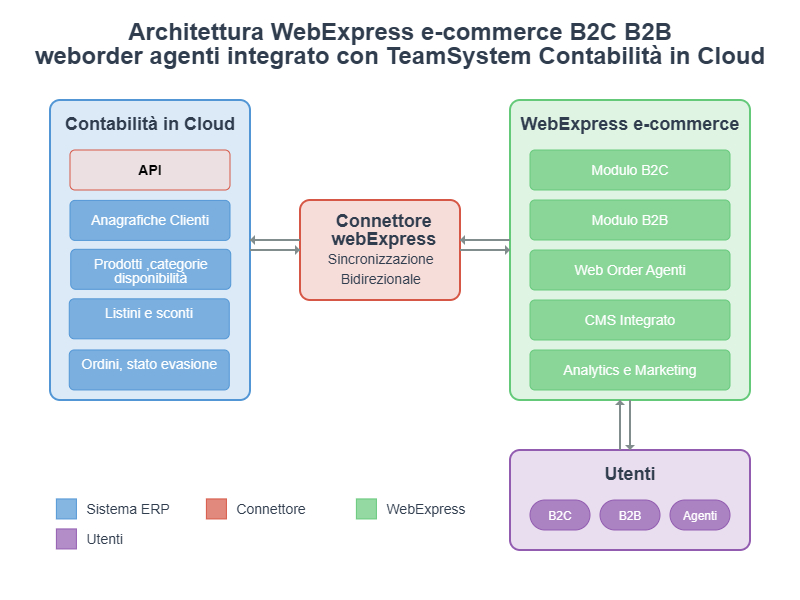Select the Modulo B2B block
The height and width of the screenshot is (600, 800).
(630, 220)
